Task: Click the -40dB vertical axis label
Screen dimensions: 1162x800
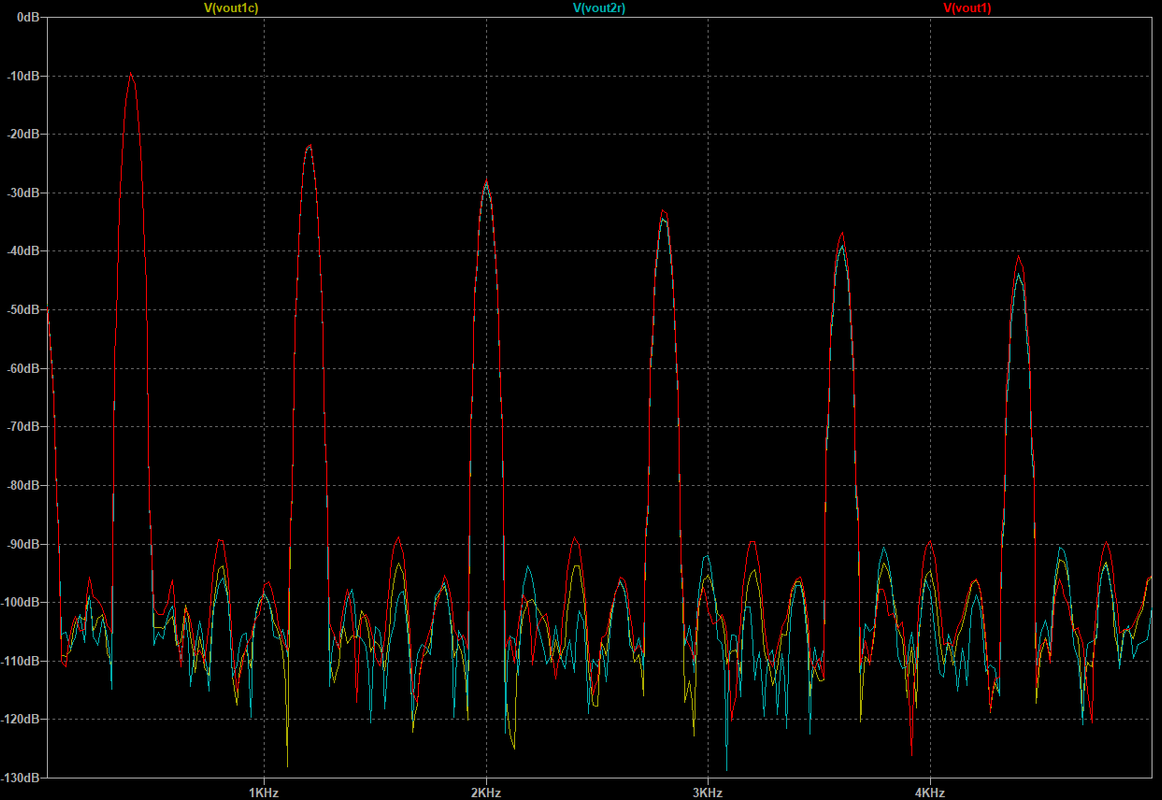Action: tap(24, 251)
